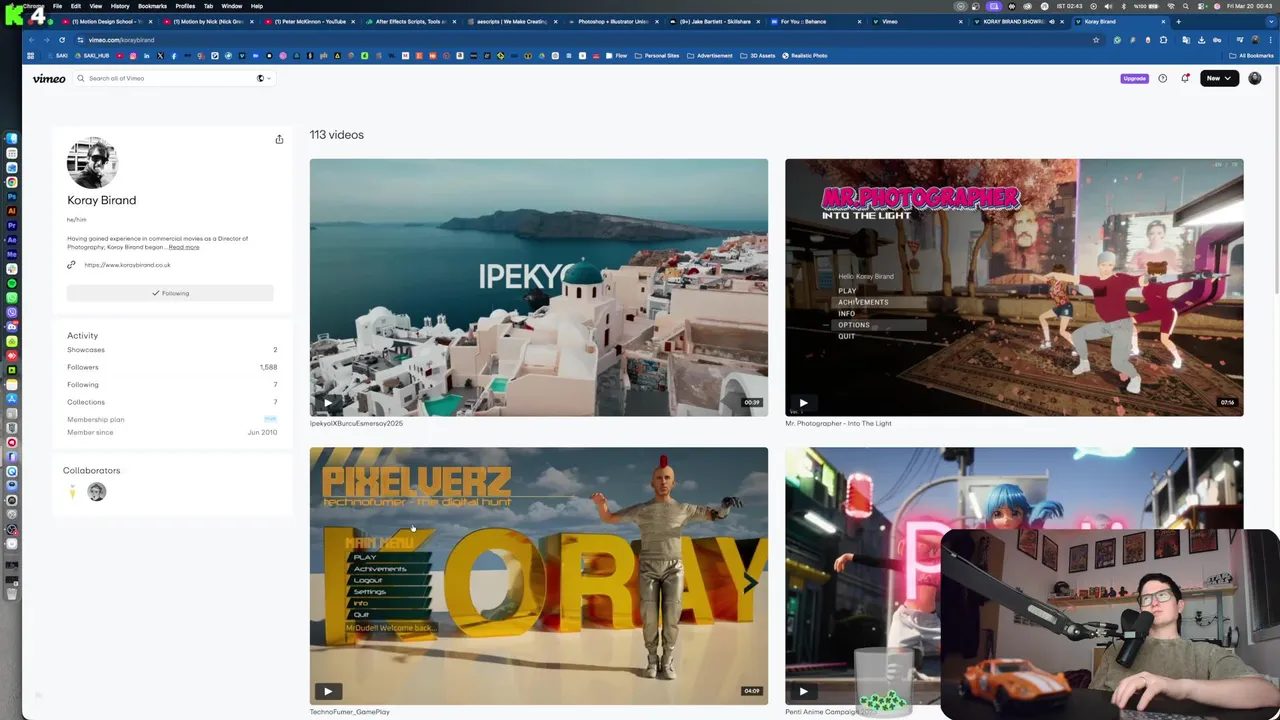Open All Bookmarks folder
Image resolution: width=1280 pixels, height=720 pixels.
1251,56
